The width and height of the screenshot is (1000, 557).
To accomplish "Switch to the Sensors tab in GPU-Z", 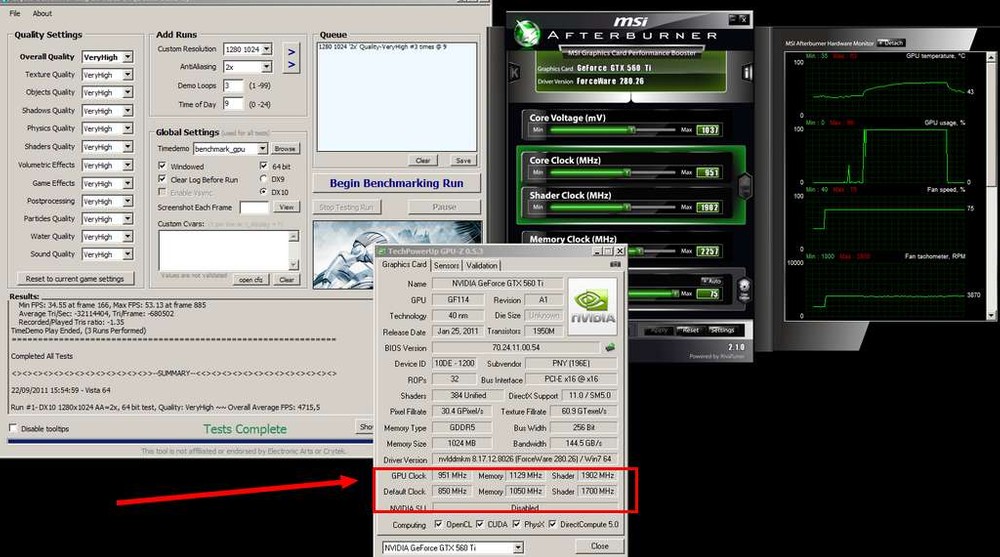I will click(446, 265).
